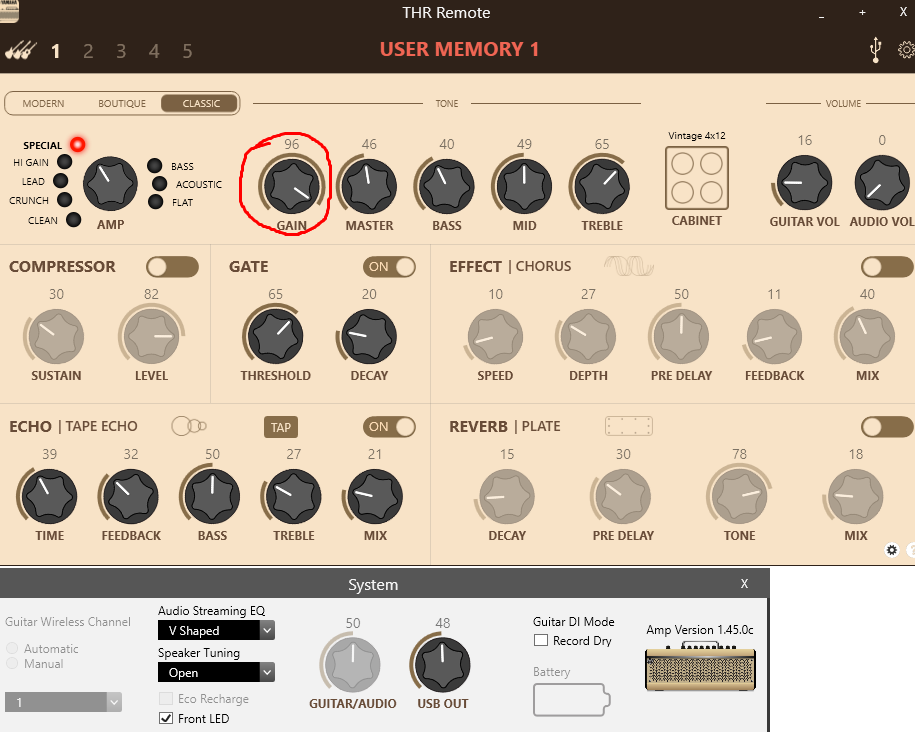Select the ACOUSTIC amp LED
The height and width of the screenshot is (732, 915).
click(159, 184)
